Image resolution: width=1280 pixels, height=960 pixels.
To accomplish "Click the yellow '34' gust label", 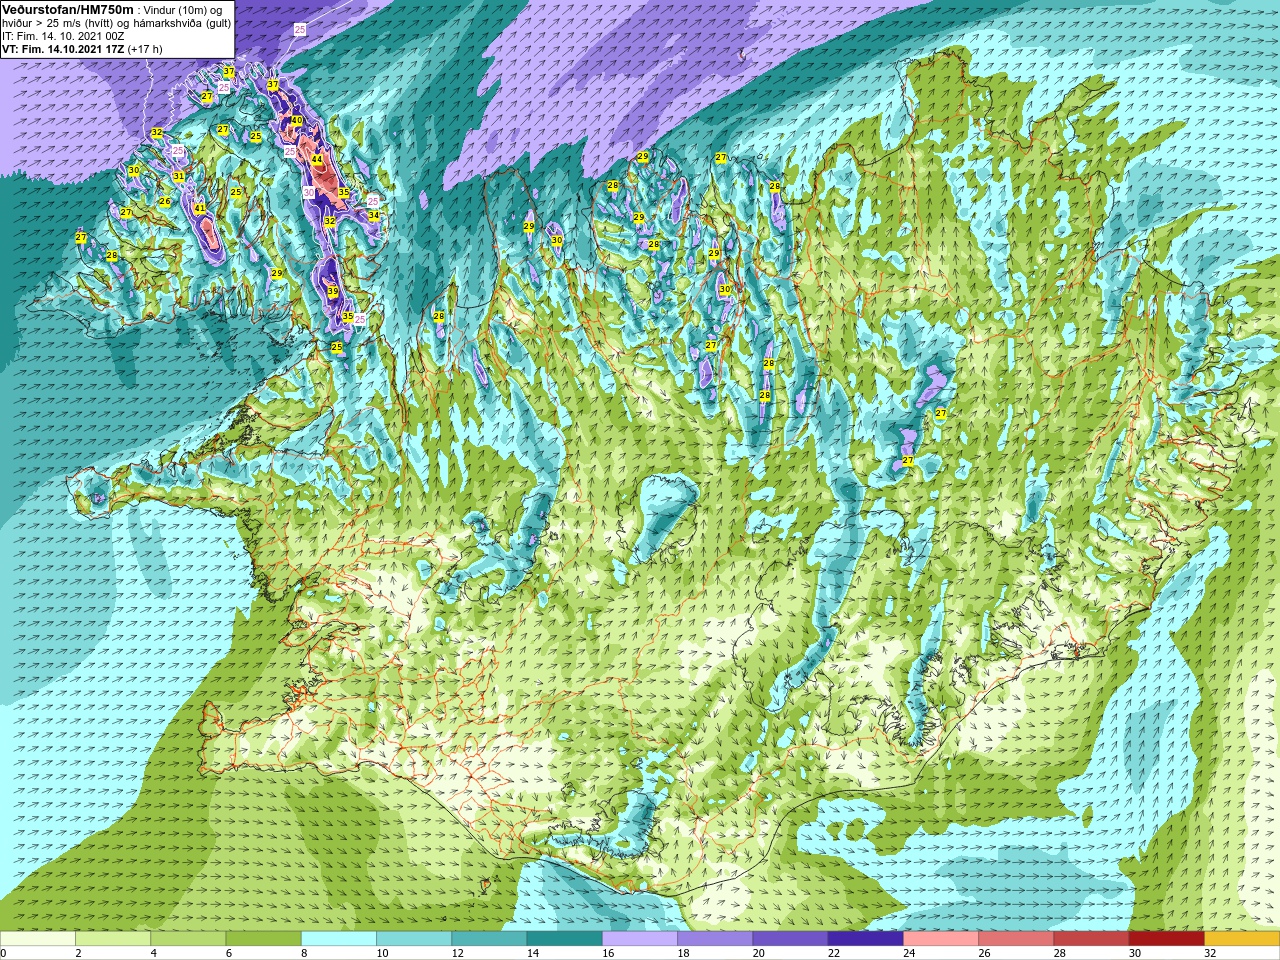I will (373, 216).
